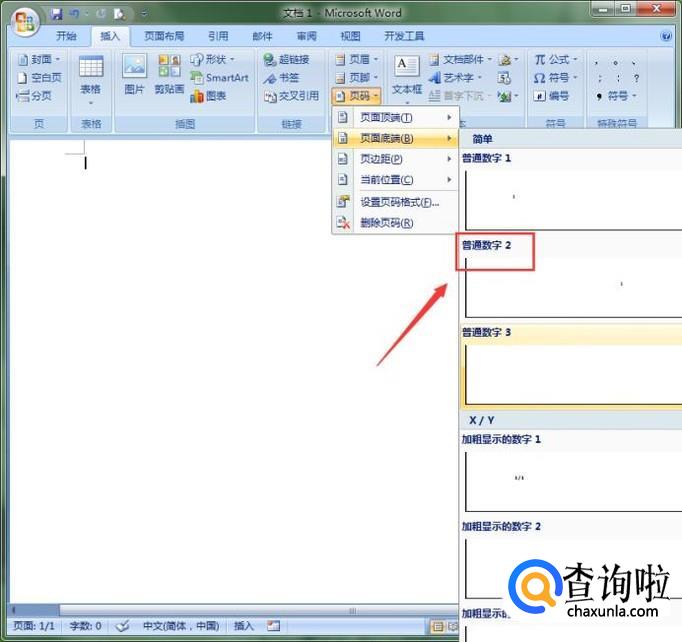This screenshot has width=682, height=642.
Task: Click the date and time icon beside 艺术字
Action: pos(504,78)
